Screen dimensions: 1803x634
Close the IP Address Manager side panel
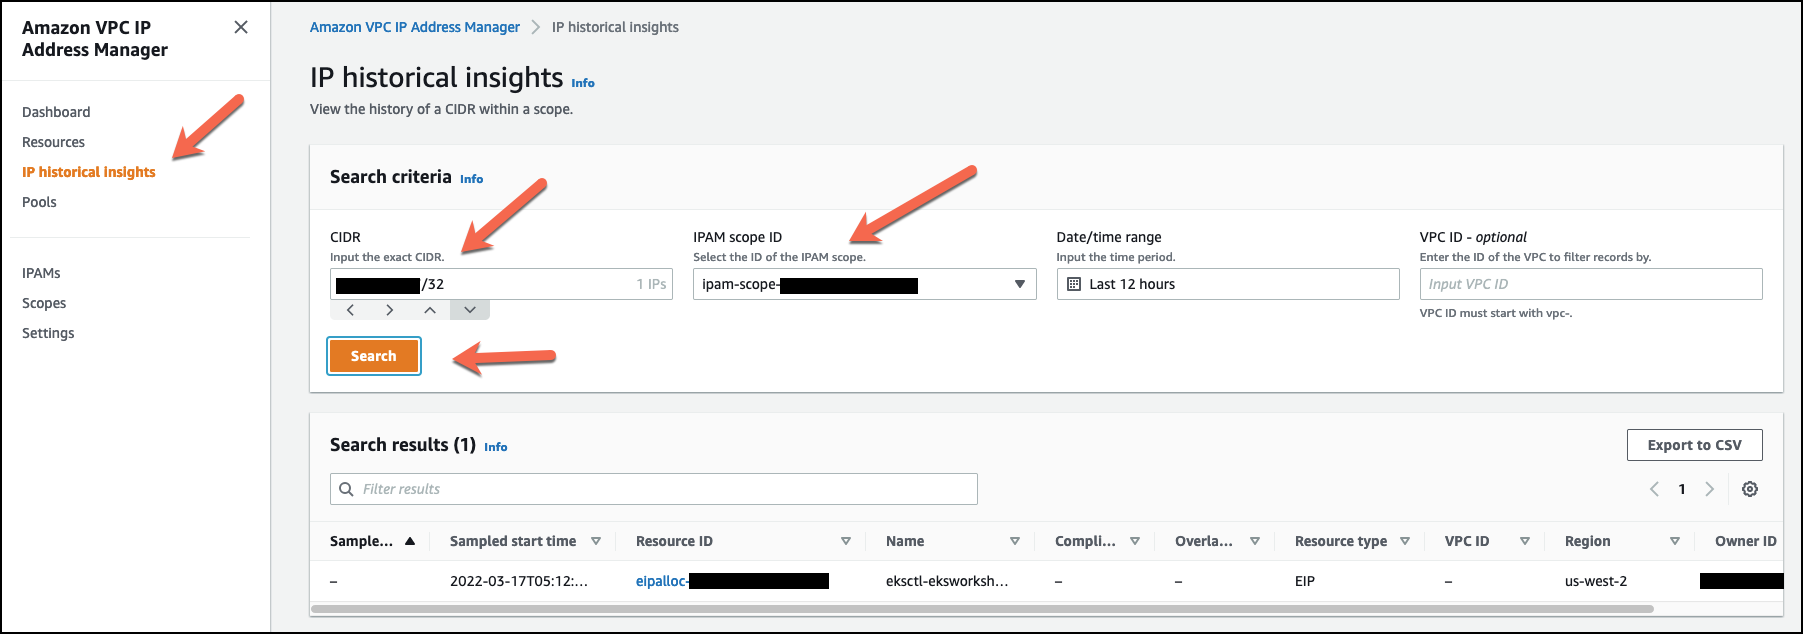(241, 27)
